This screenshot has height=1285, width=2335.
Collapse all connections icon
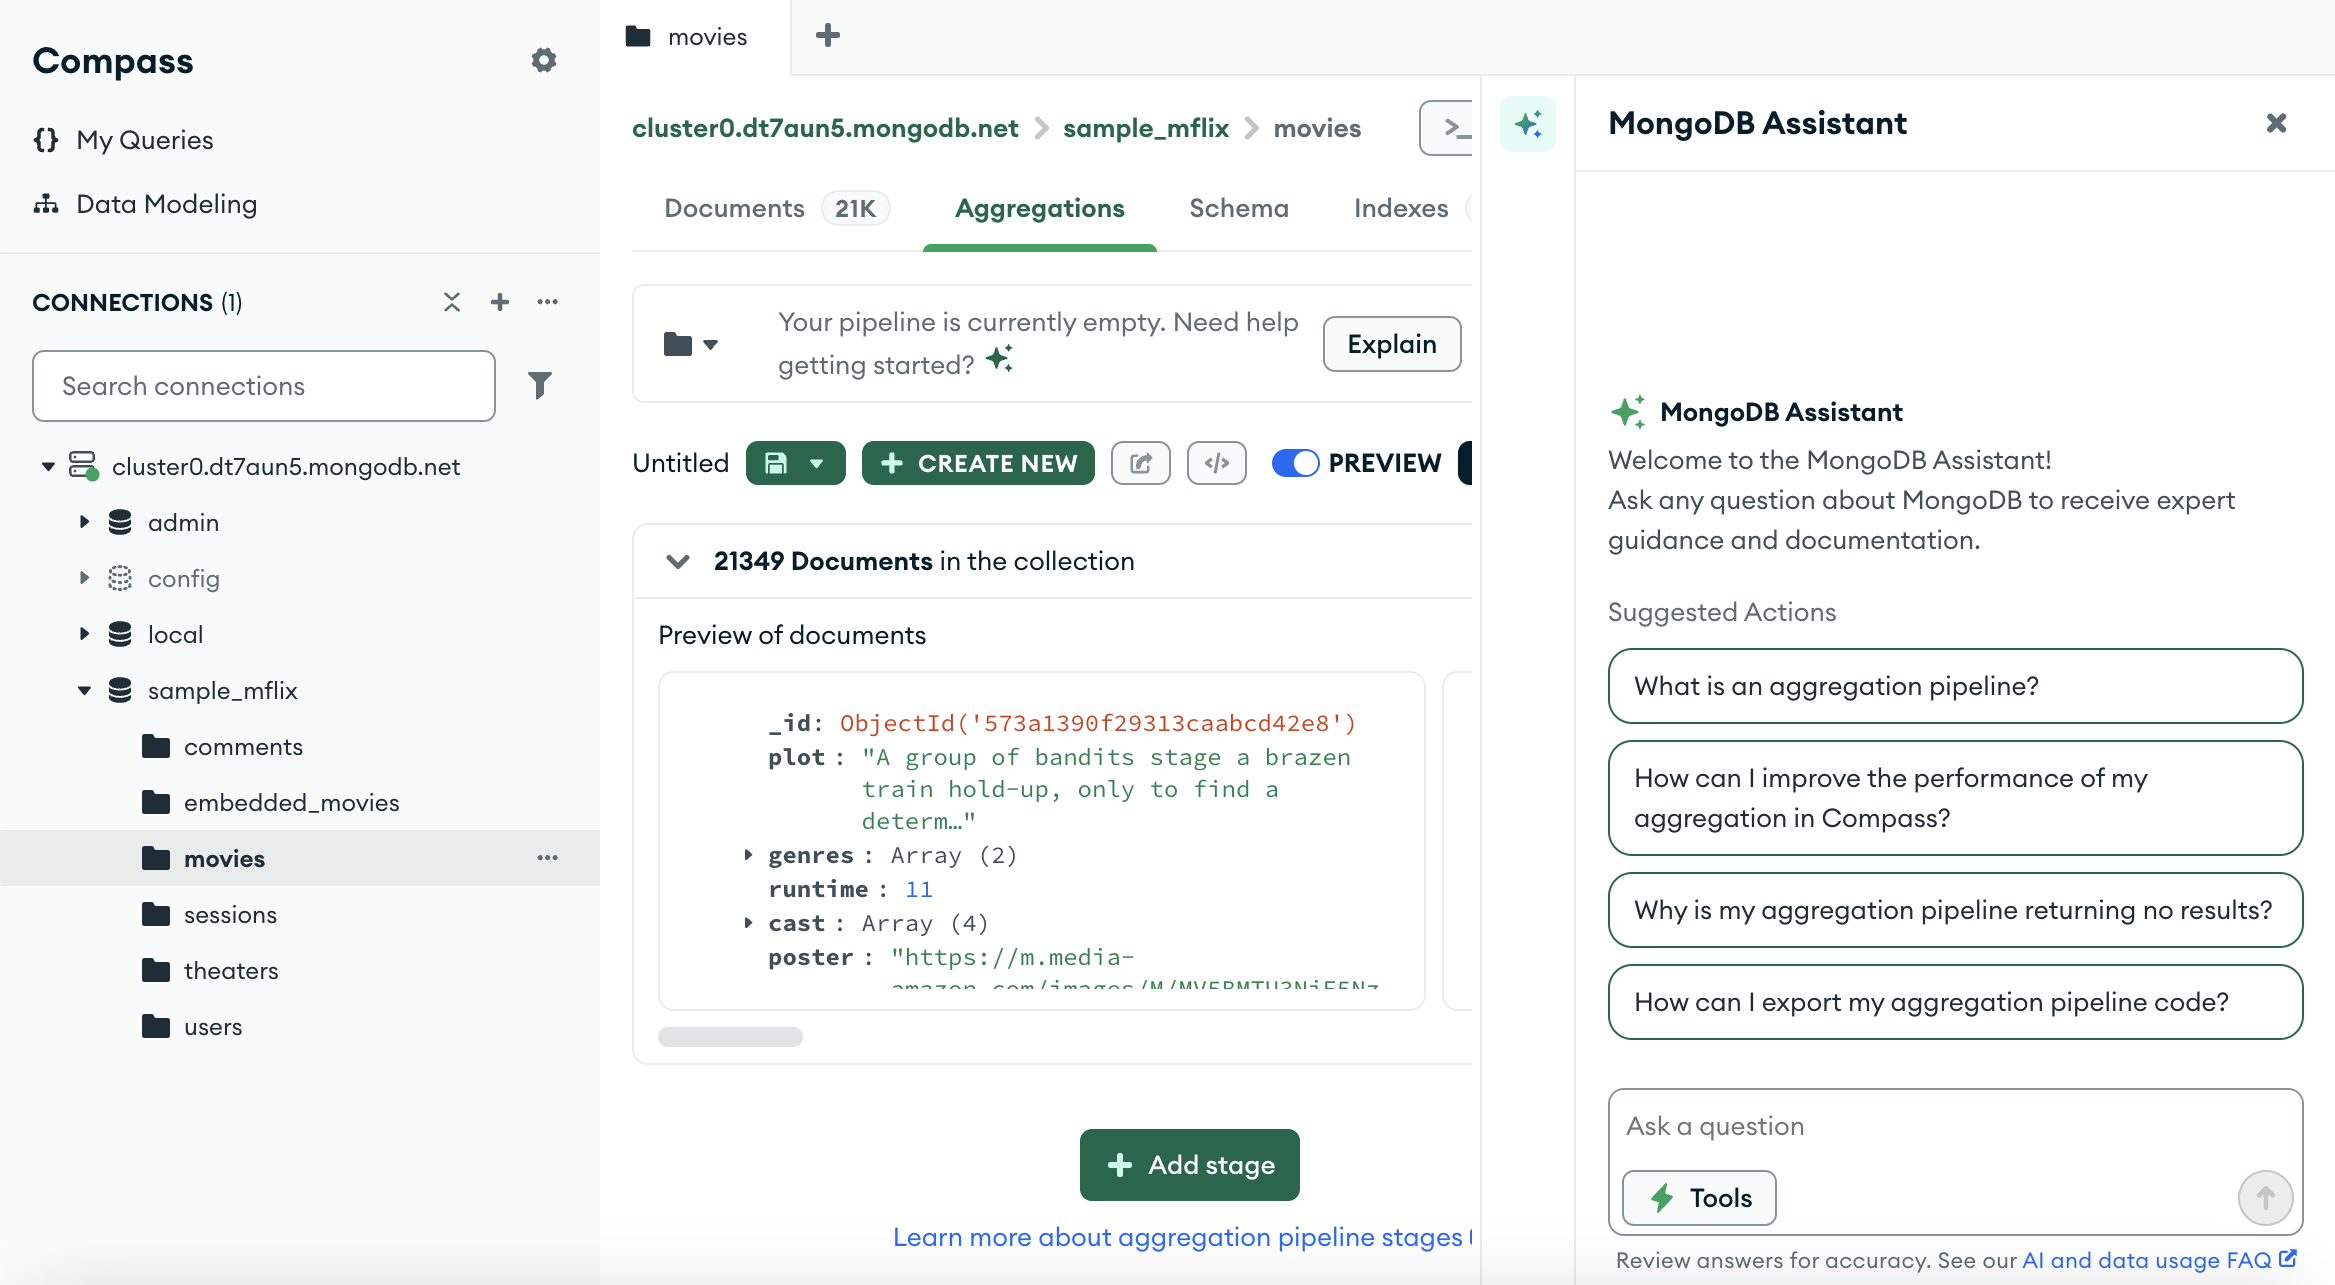[452, 302]
